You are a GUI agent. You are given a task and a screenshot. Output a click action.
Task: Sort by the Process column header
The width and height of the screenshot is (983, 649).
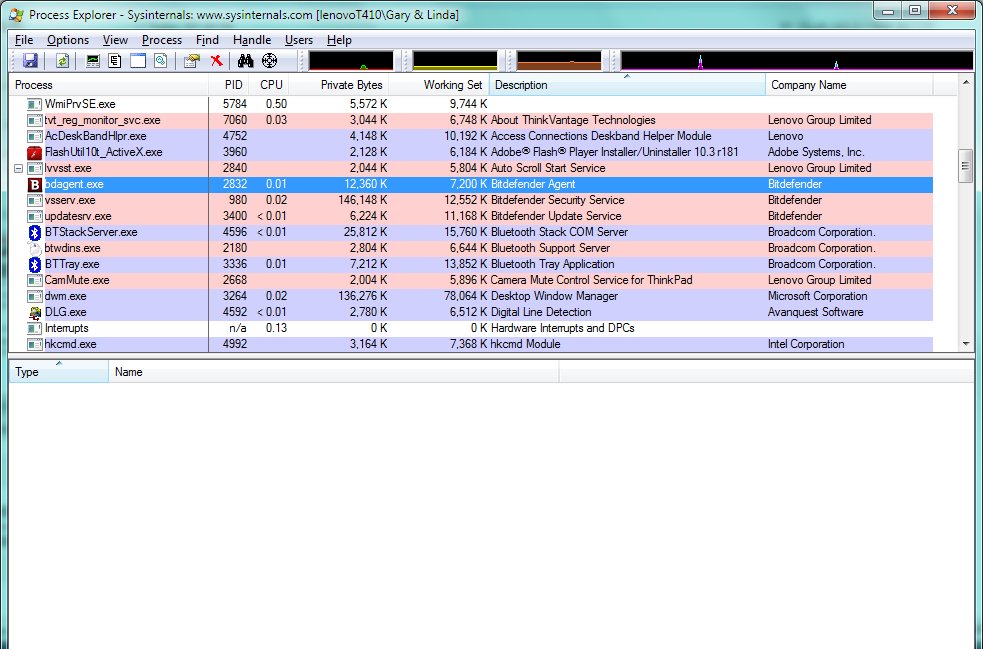pyautogui.click(x=108, y=85)
